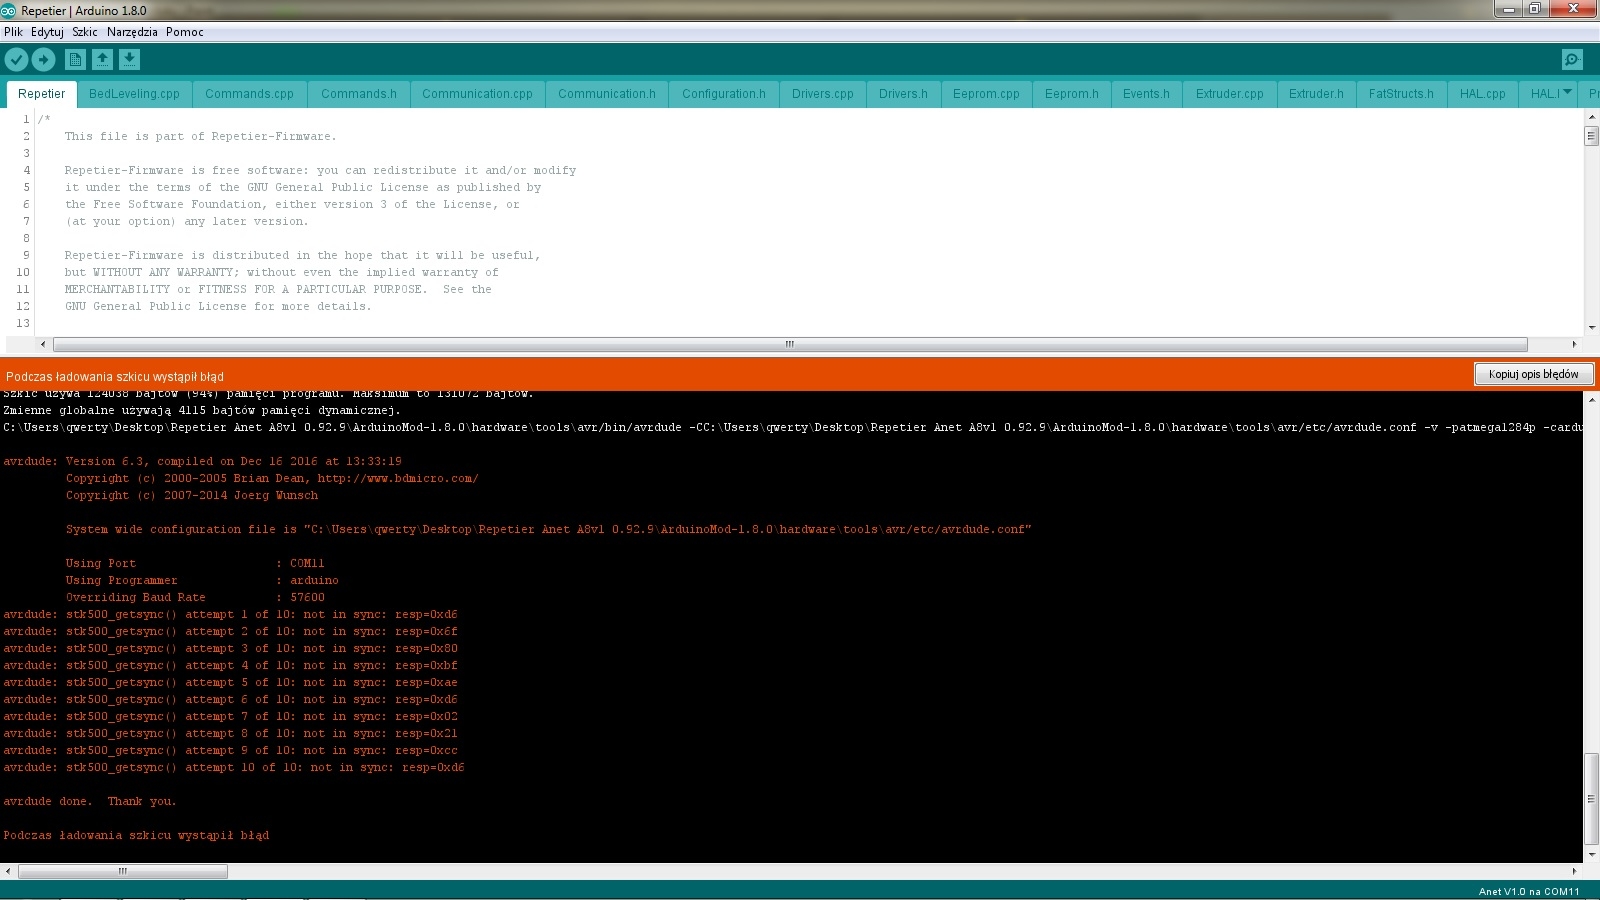
Task: Click the console horizontal scrollbar left arrow
Action: (x=7, y=871)
